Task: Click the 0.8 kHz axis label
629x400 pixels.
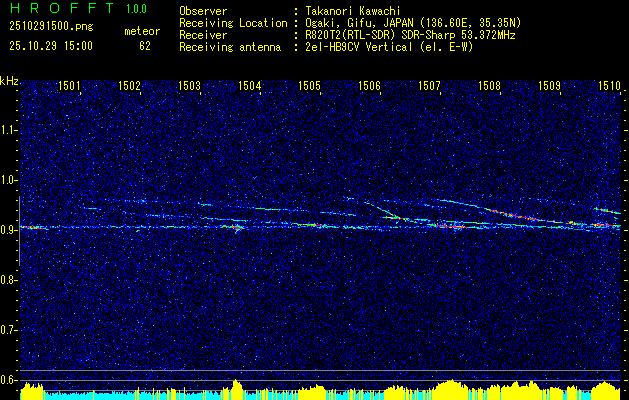Action: 8,280
